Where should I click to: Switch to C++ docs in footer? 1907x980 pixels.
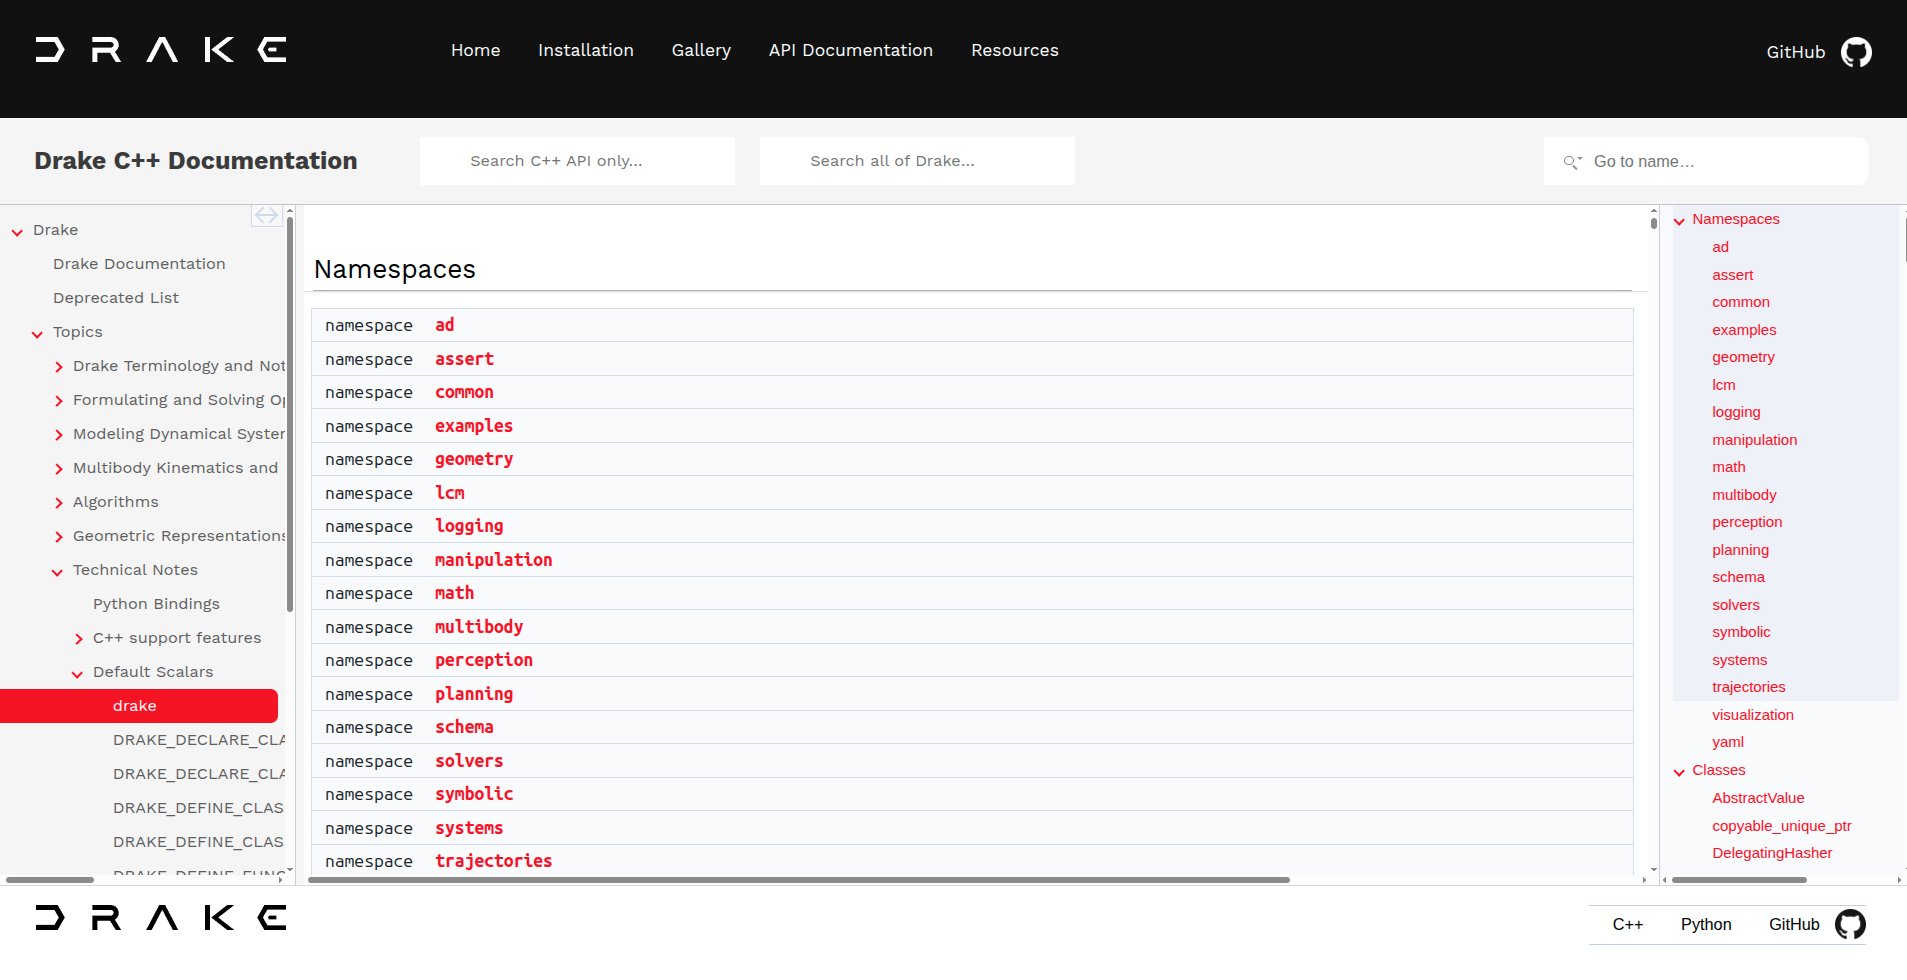click(x=1628, y=924)
